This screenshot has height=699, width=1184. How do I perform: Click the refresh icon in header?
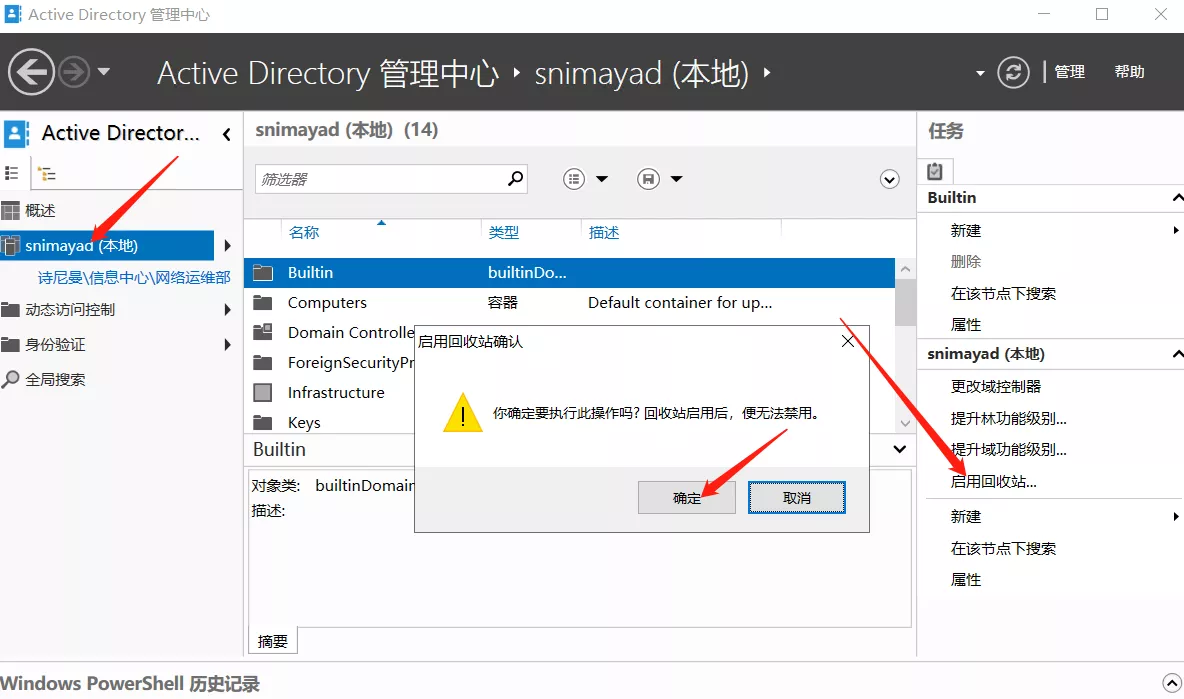(1013, 72)
